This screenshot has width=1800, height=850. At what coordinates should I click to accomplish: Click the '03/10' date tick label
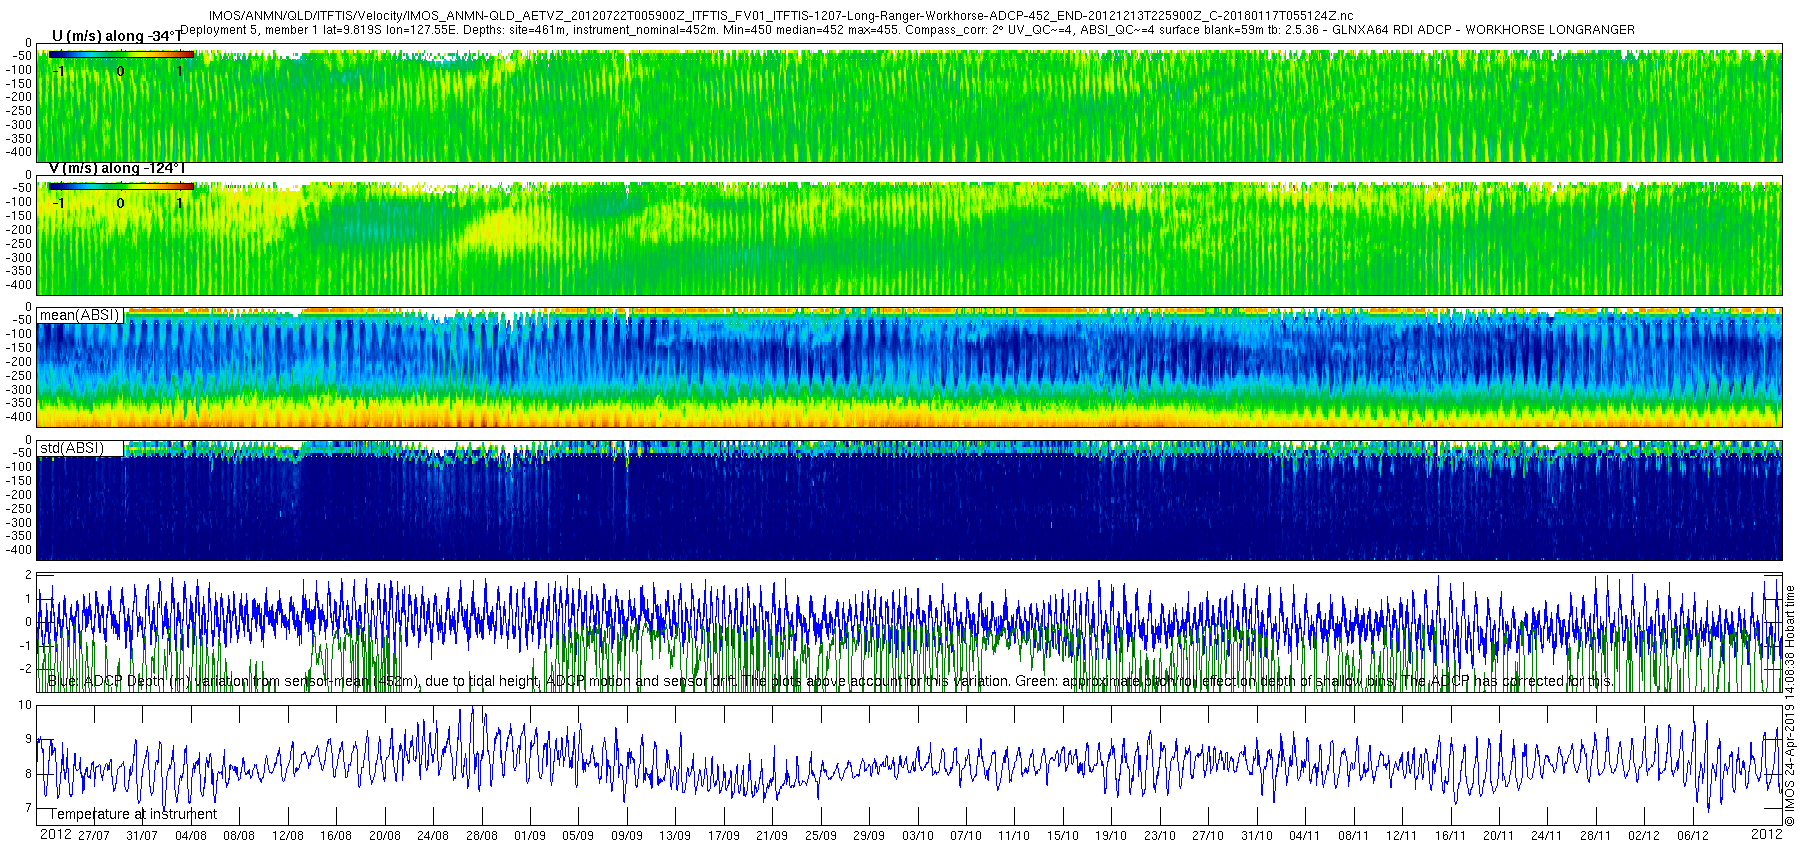coord(918,836)
